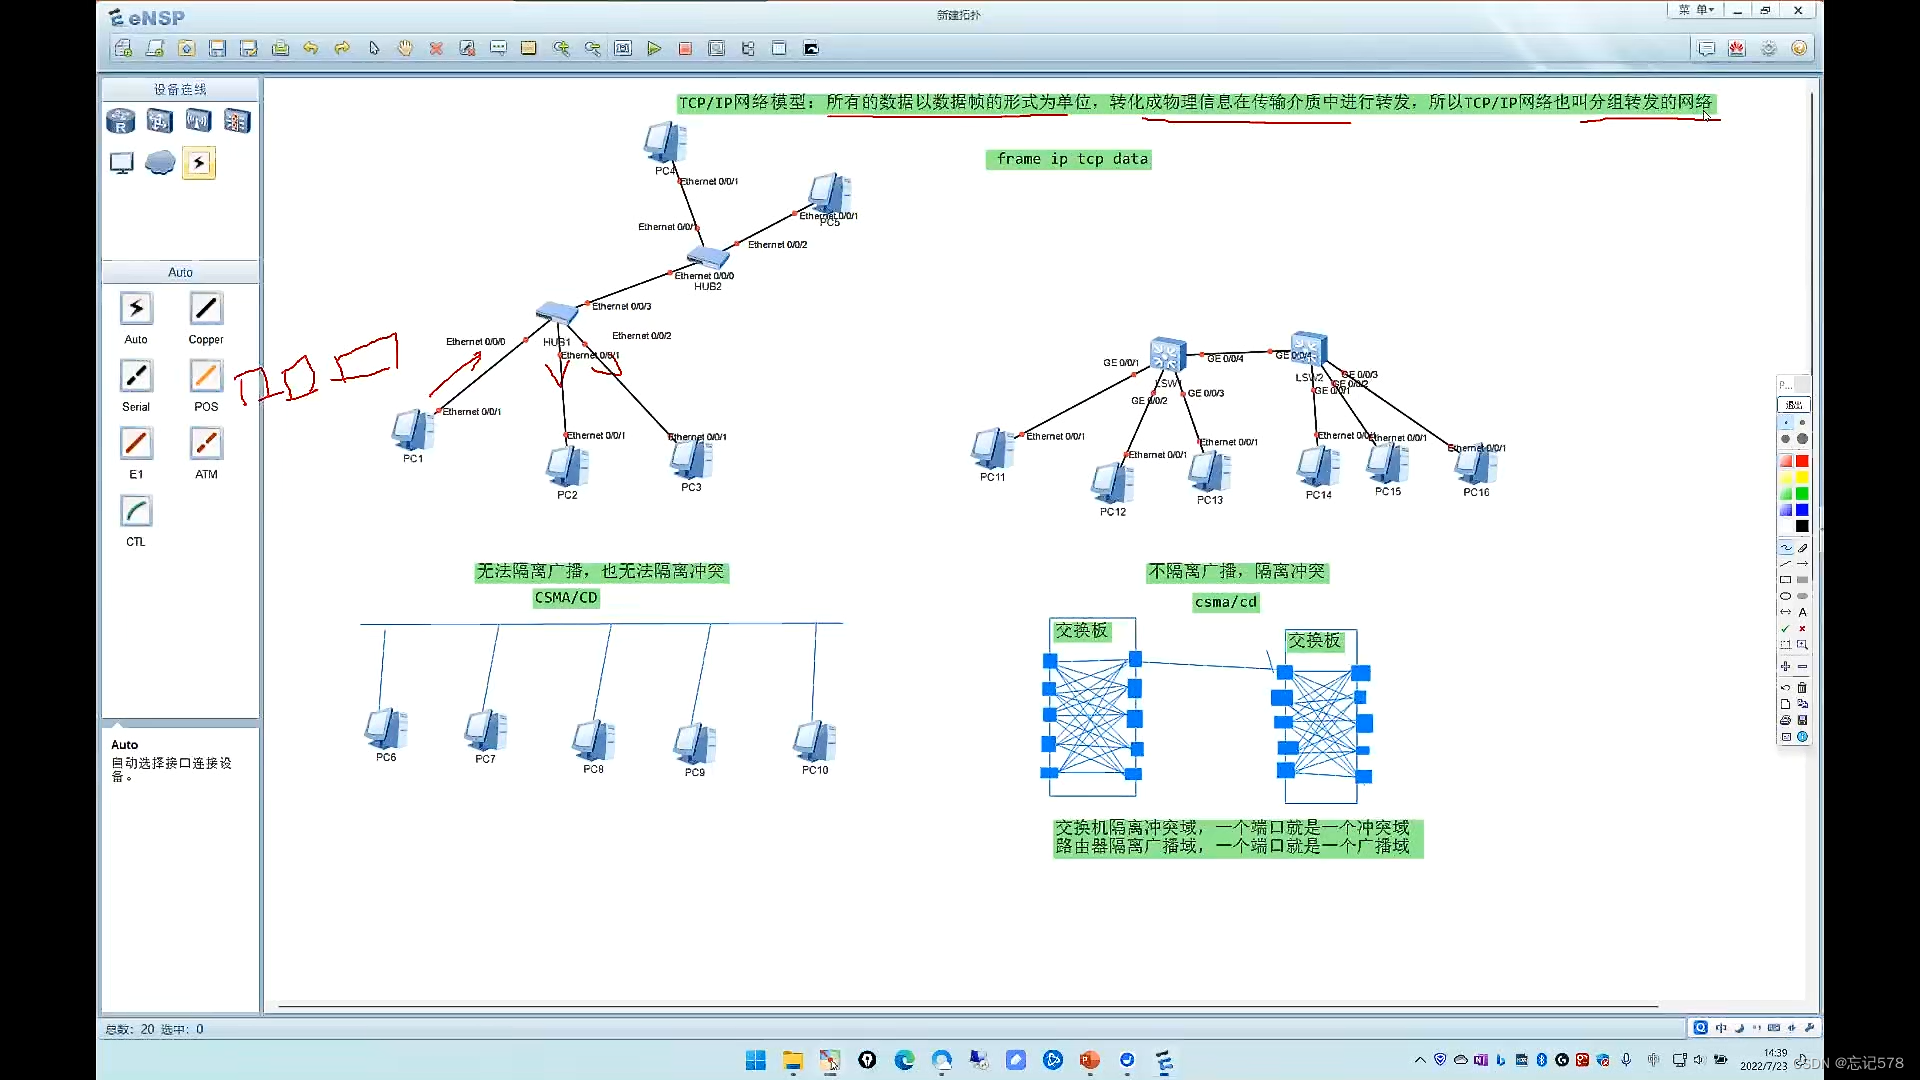Choose the Serial cable type
Image resolution: width=1920 pixels, height=1080 pixels.
click(136, 377)
